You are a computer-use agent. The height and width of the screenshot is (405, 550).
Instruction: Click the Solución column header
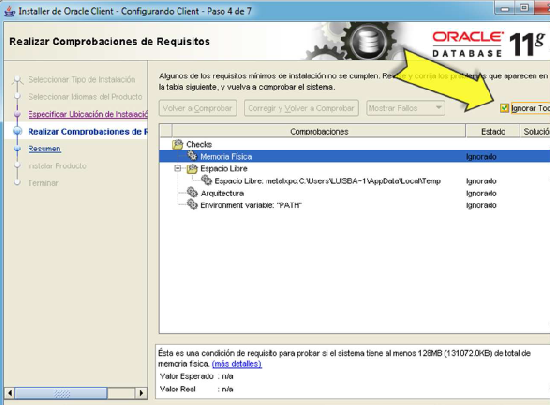coord(535,131)
